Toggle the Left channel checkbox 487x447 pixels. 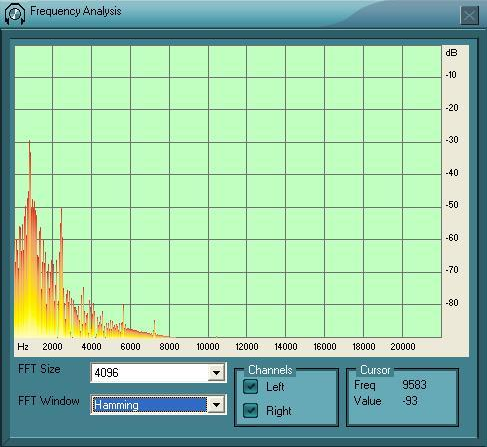tap(250, 387)
